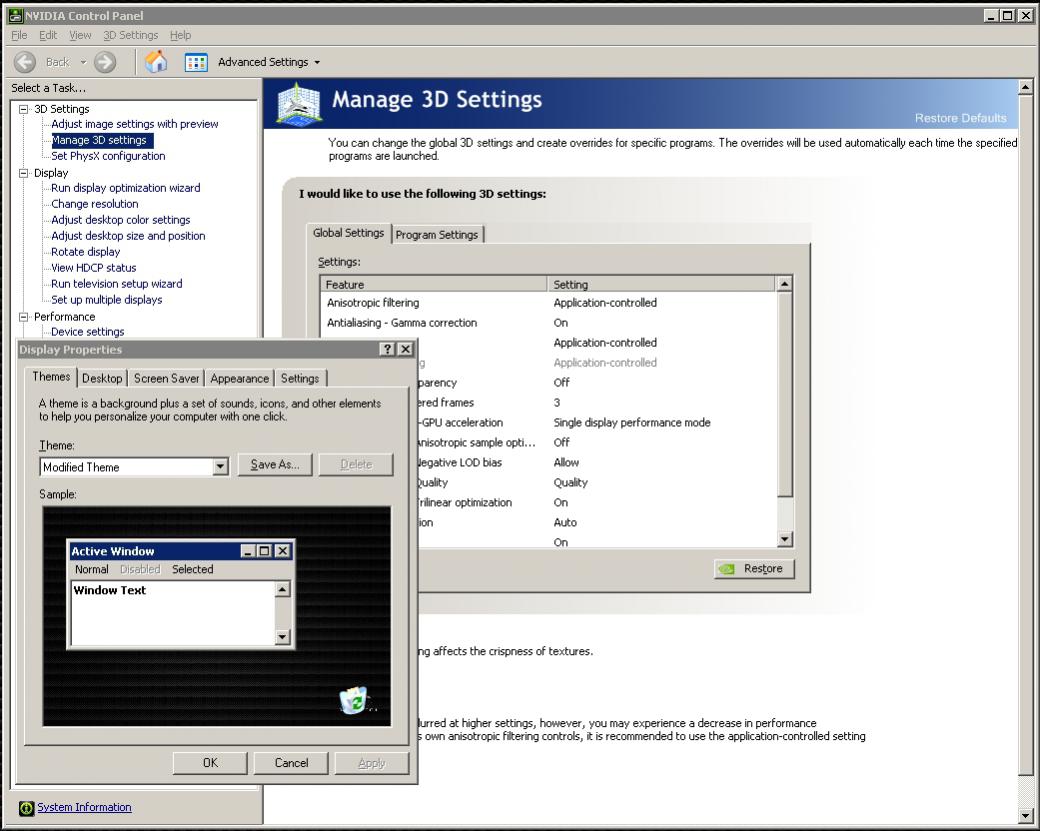1040x831 pixels.
Task: Select Change resolution task
Action: 95,204
